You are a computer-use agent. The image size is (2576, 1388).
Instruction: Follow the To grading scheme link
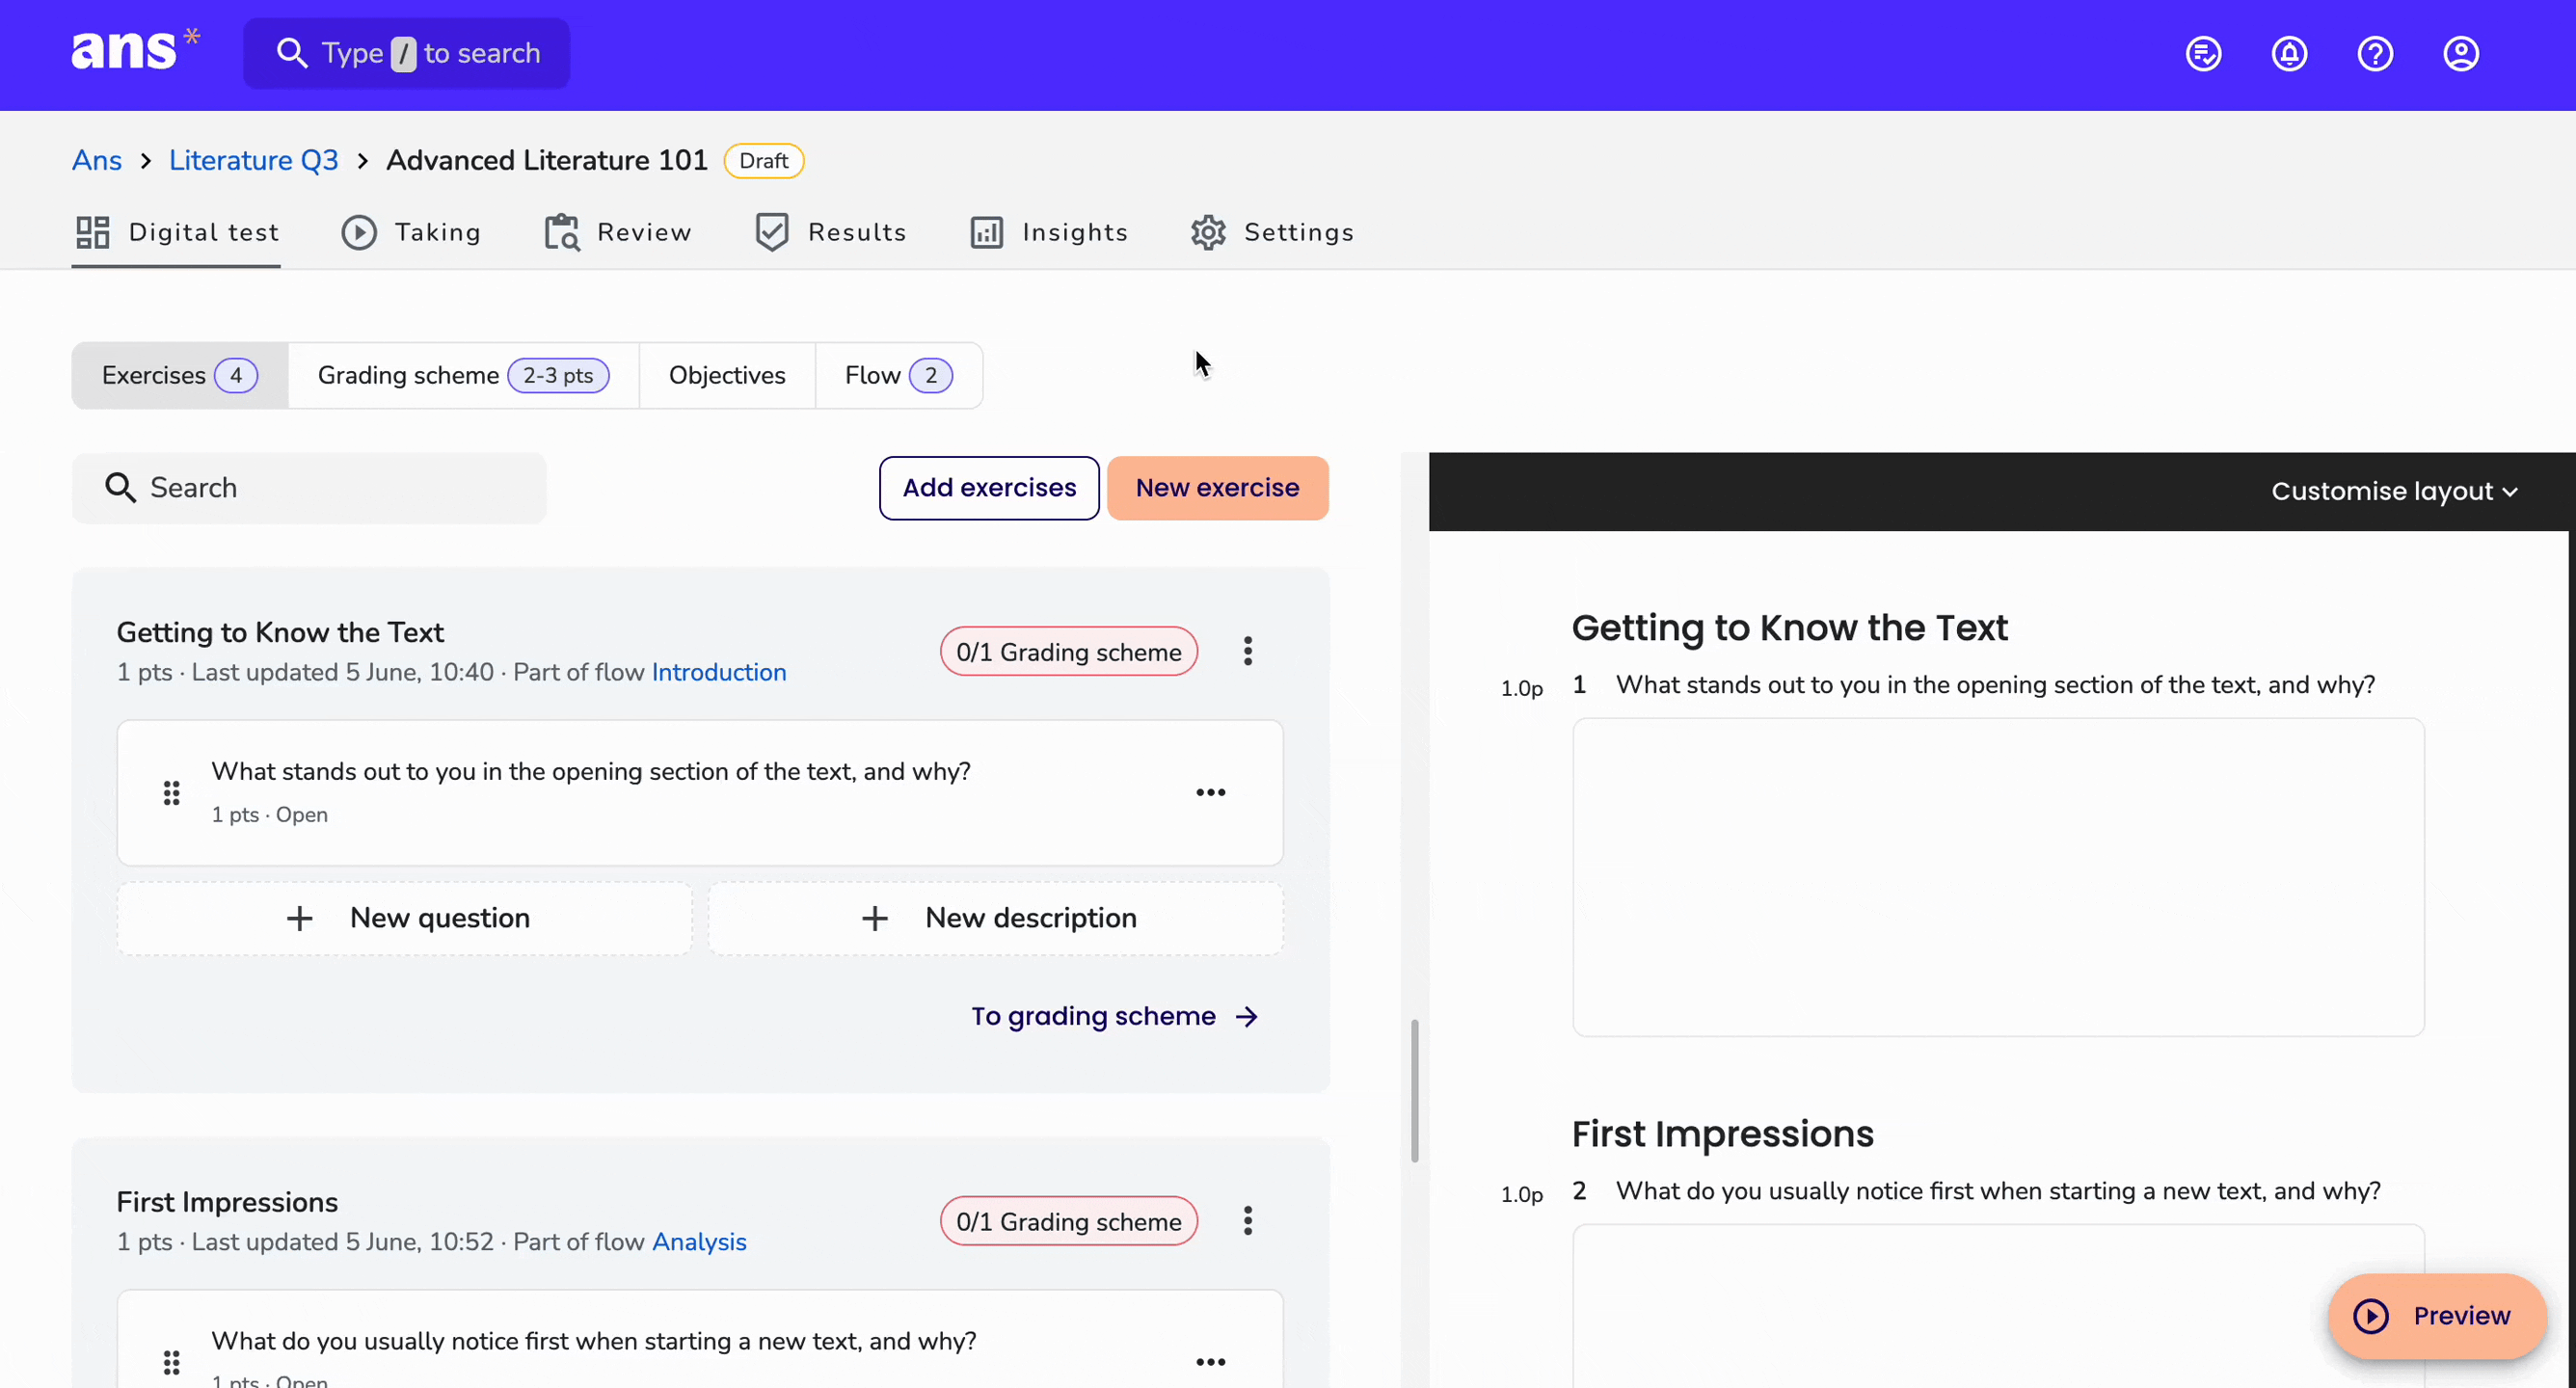[1114, 1017]
